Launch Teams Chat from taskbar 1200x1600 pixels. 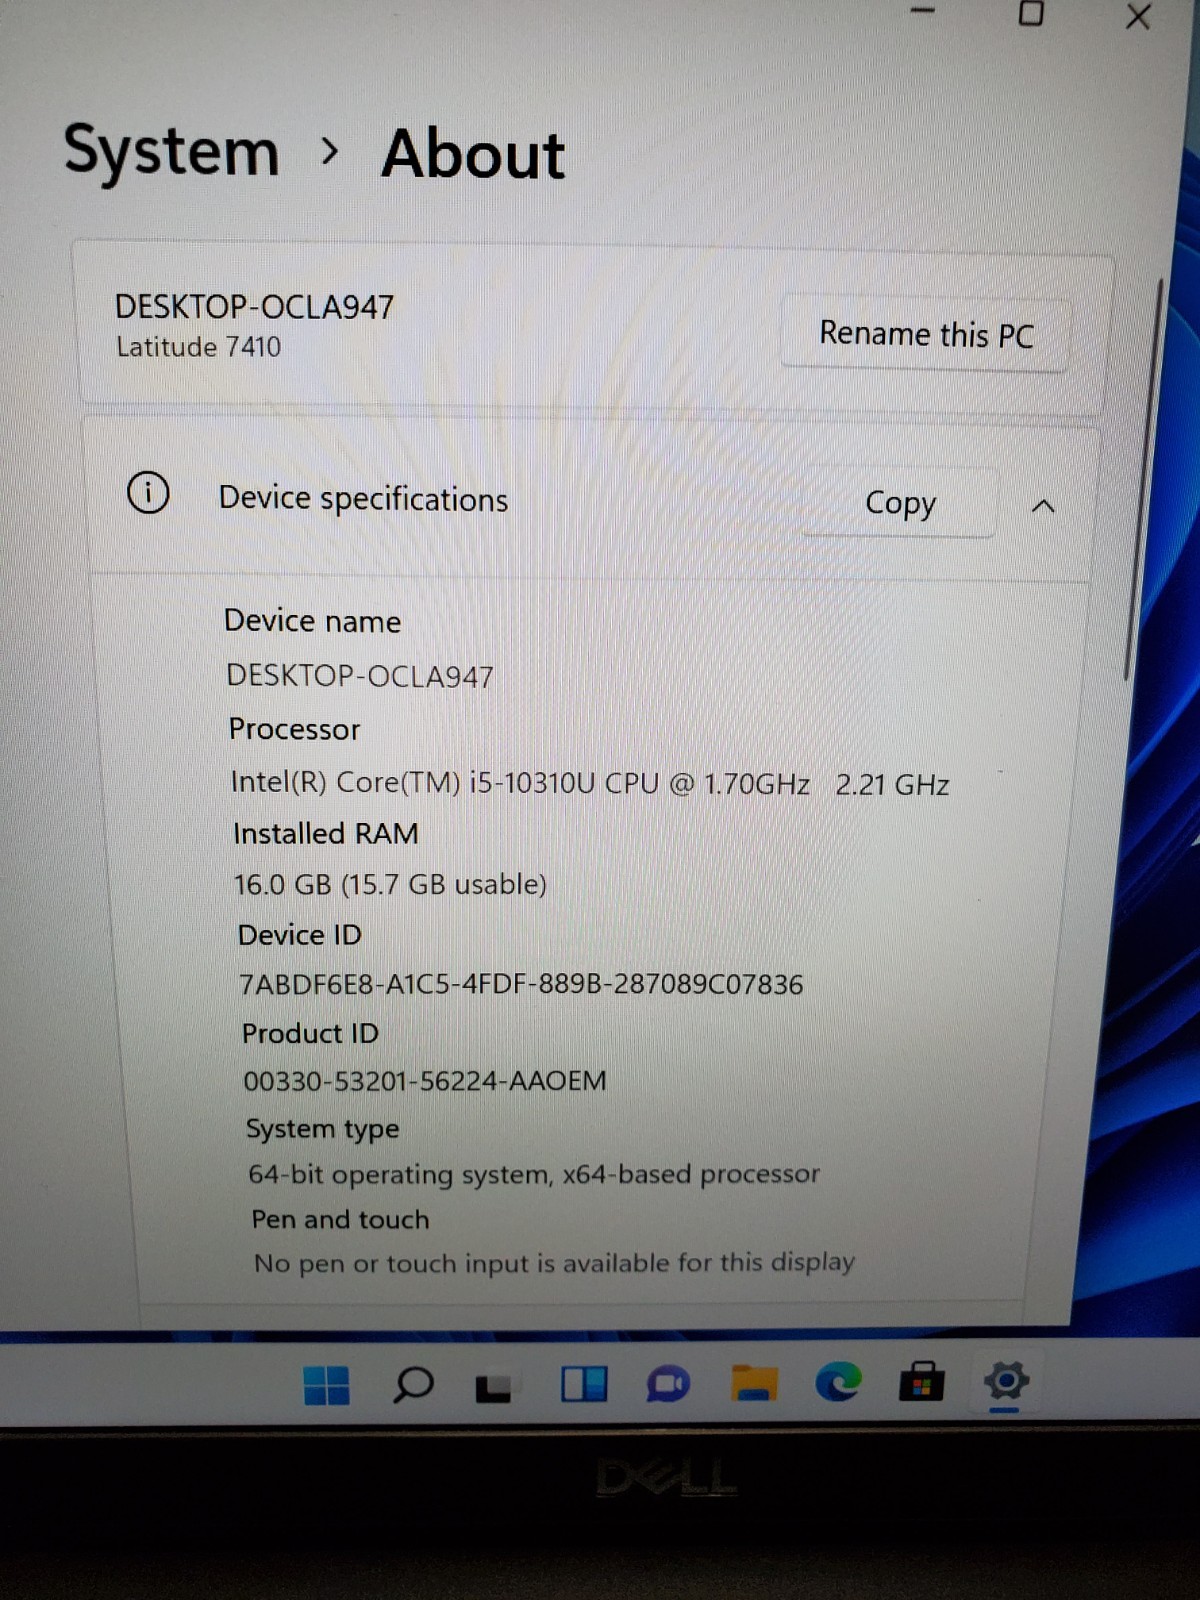(x=667, y=1384)
